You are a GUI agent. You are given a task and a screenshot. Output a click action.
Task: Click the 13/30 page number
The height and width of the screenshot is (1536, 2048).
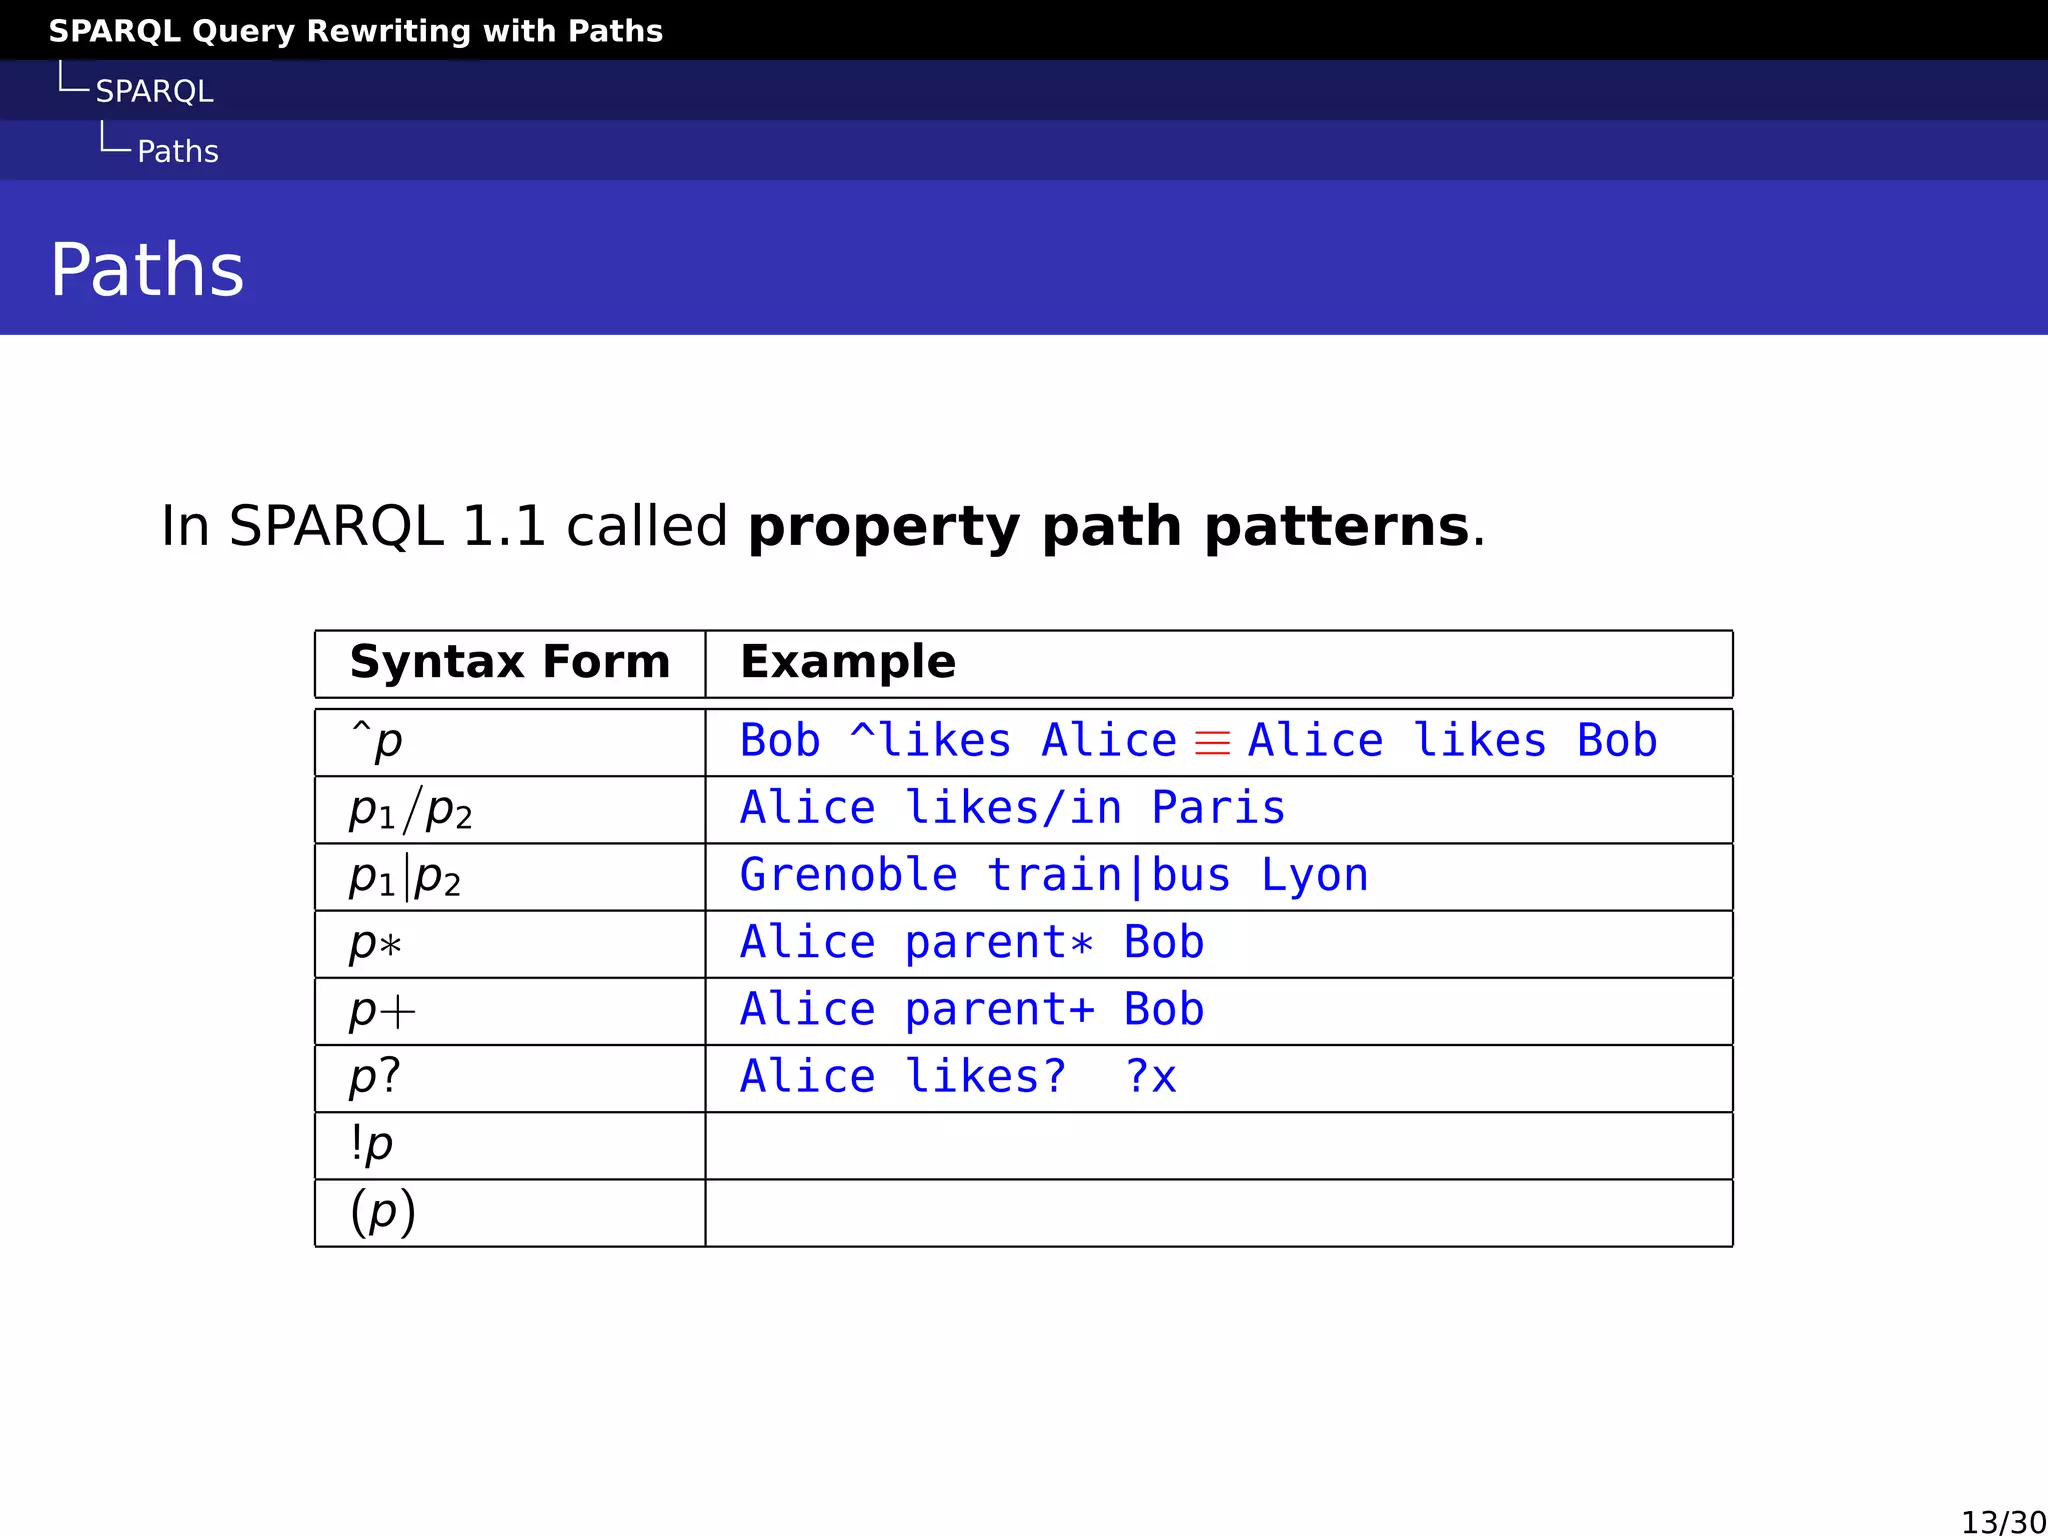[x=2003, y=1521]
